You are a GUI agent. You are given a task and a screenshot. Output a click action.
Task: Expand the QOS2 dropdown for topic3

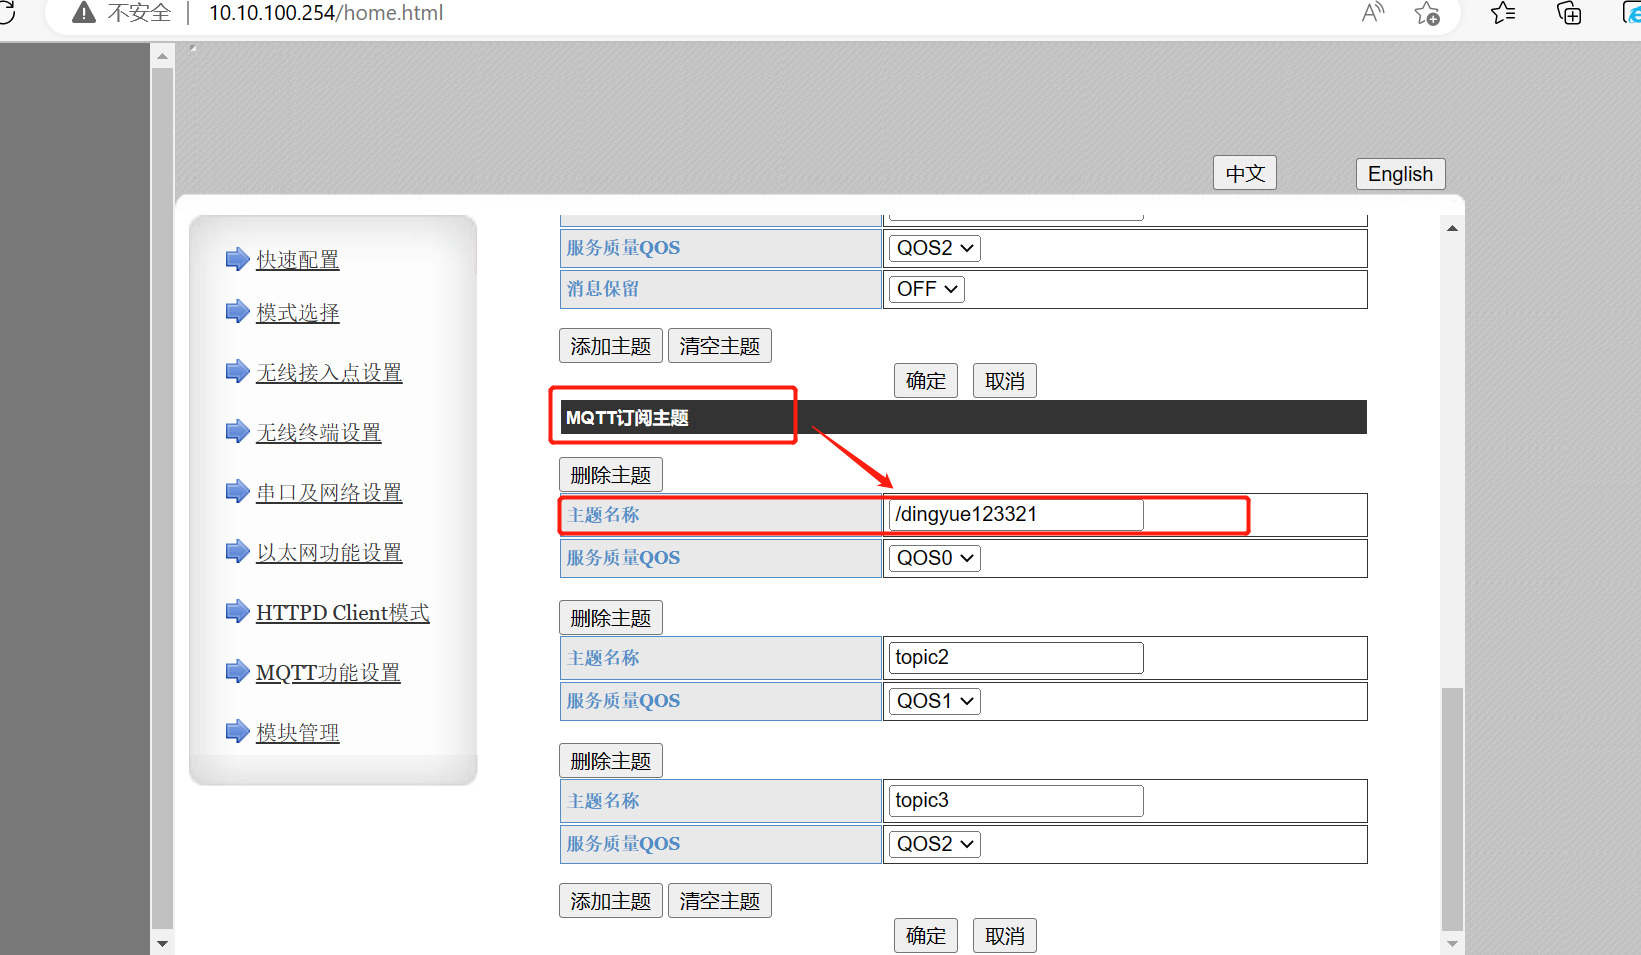[x=935, y=844]
